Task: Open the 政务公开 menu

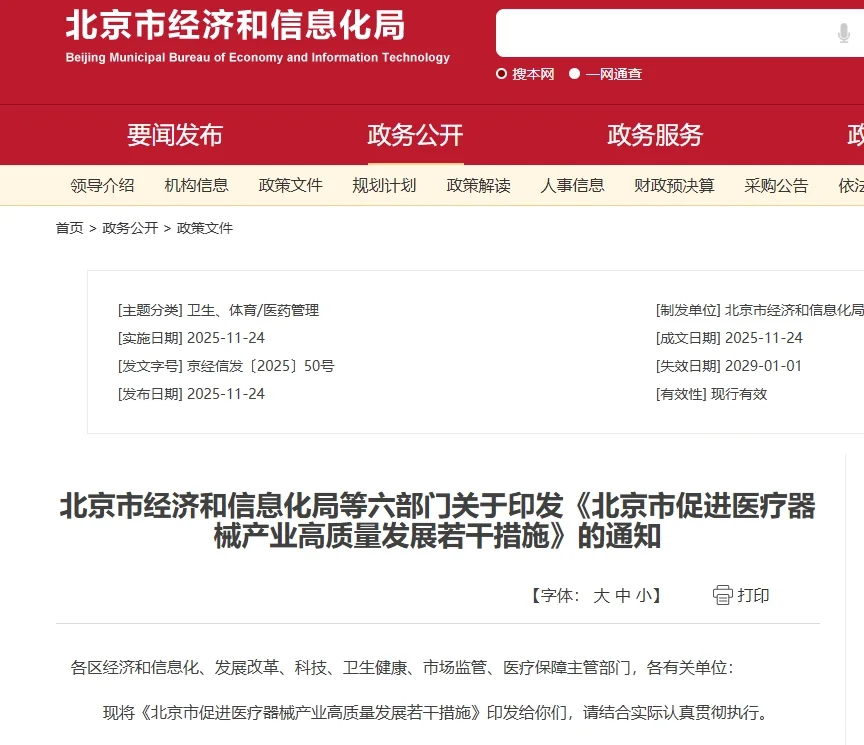Action: point(415,135)
